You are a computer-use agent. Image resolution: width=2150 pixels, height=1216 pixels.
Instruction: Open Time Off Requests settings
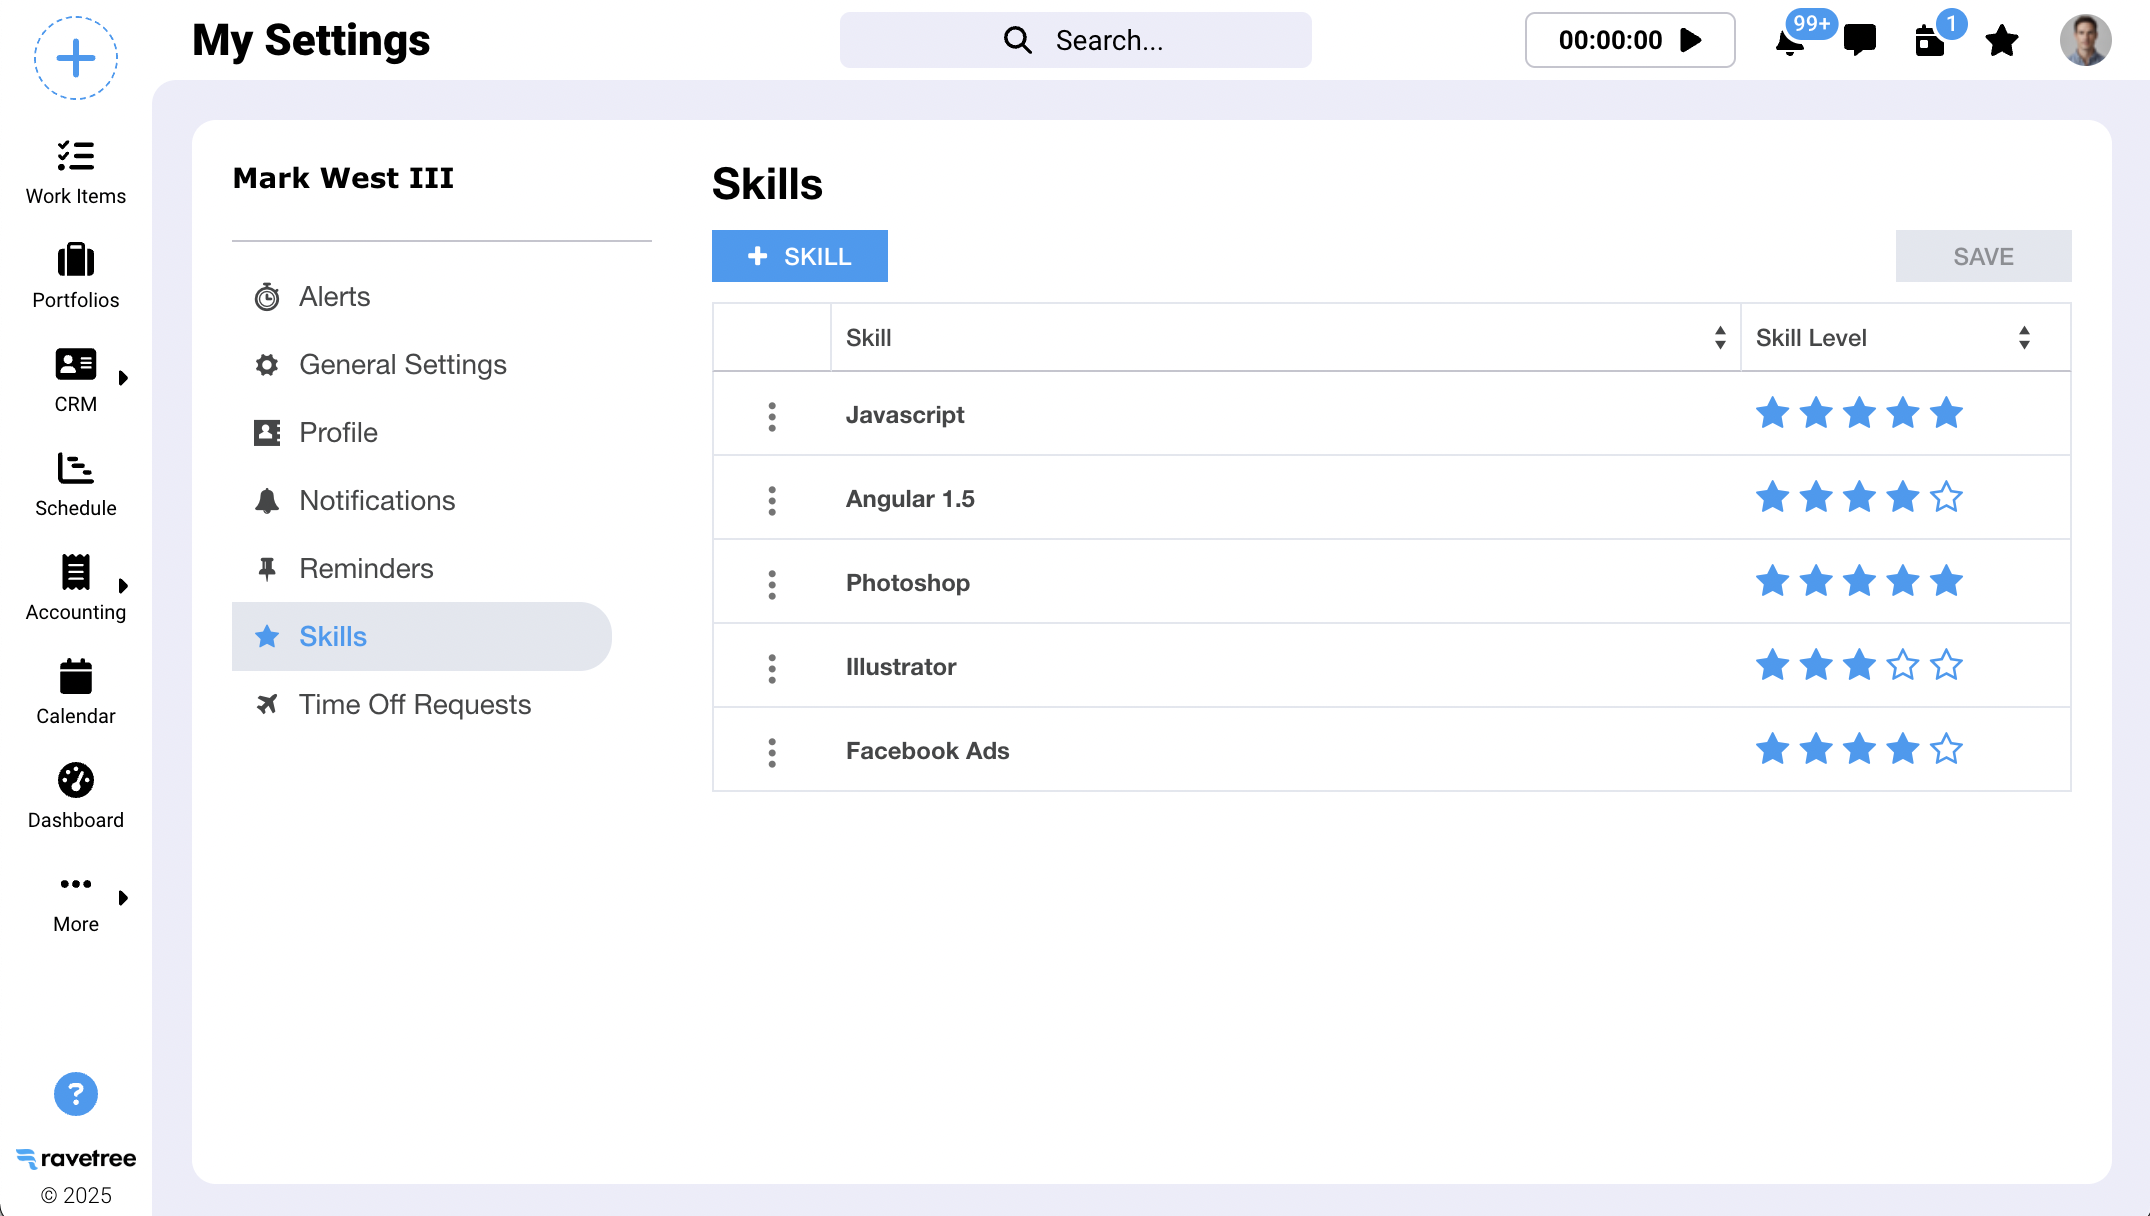pyautogui.click(x=414, y=705)
